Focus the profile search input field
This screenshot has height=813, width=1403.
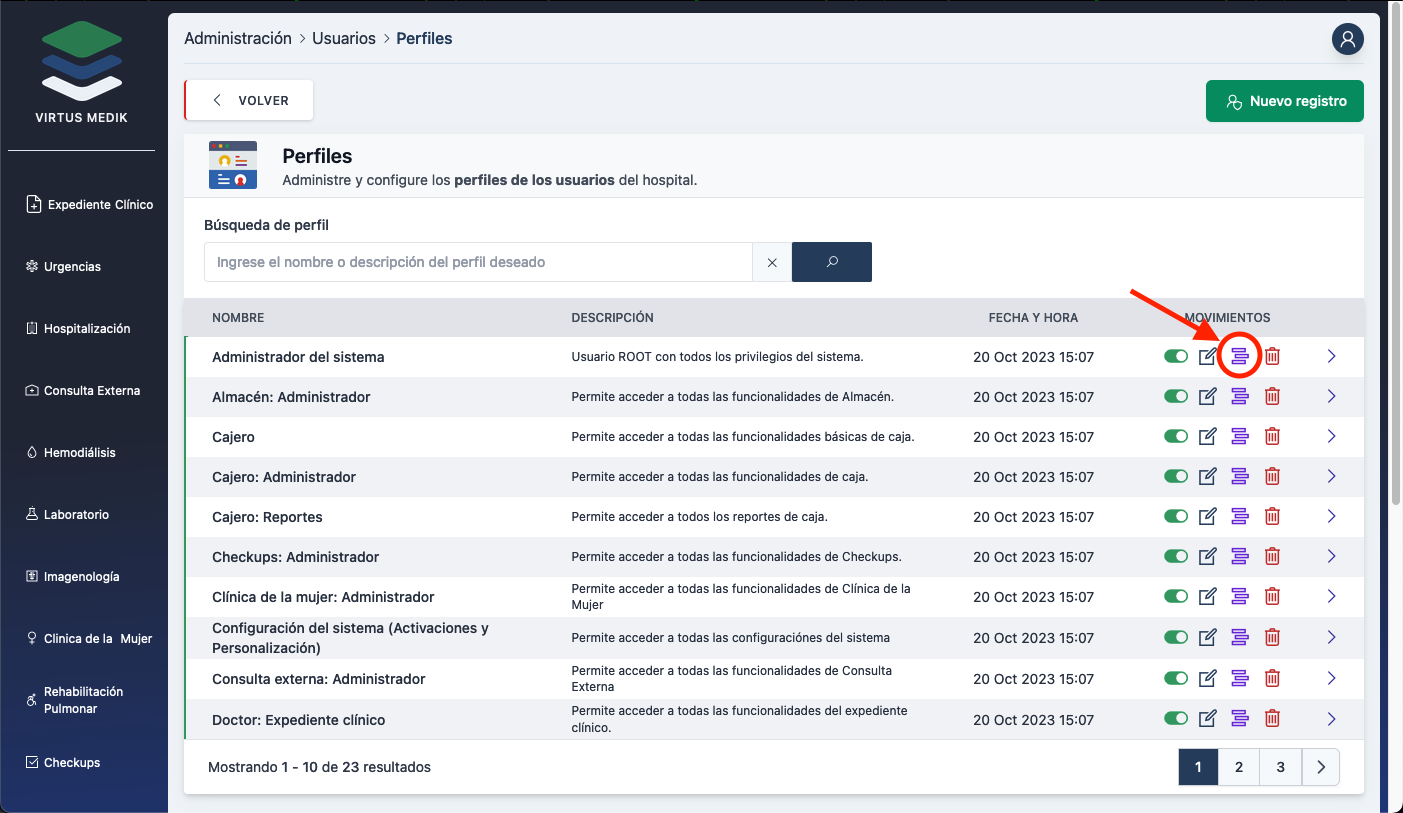pyautogui.click(x=478, y=262)
